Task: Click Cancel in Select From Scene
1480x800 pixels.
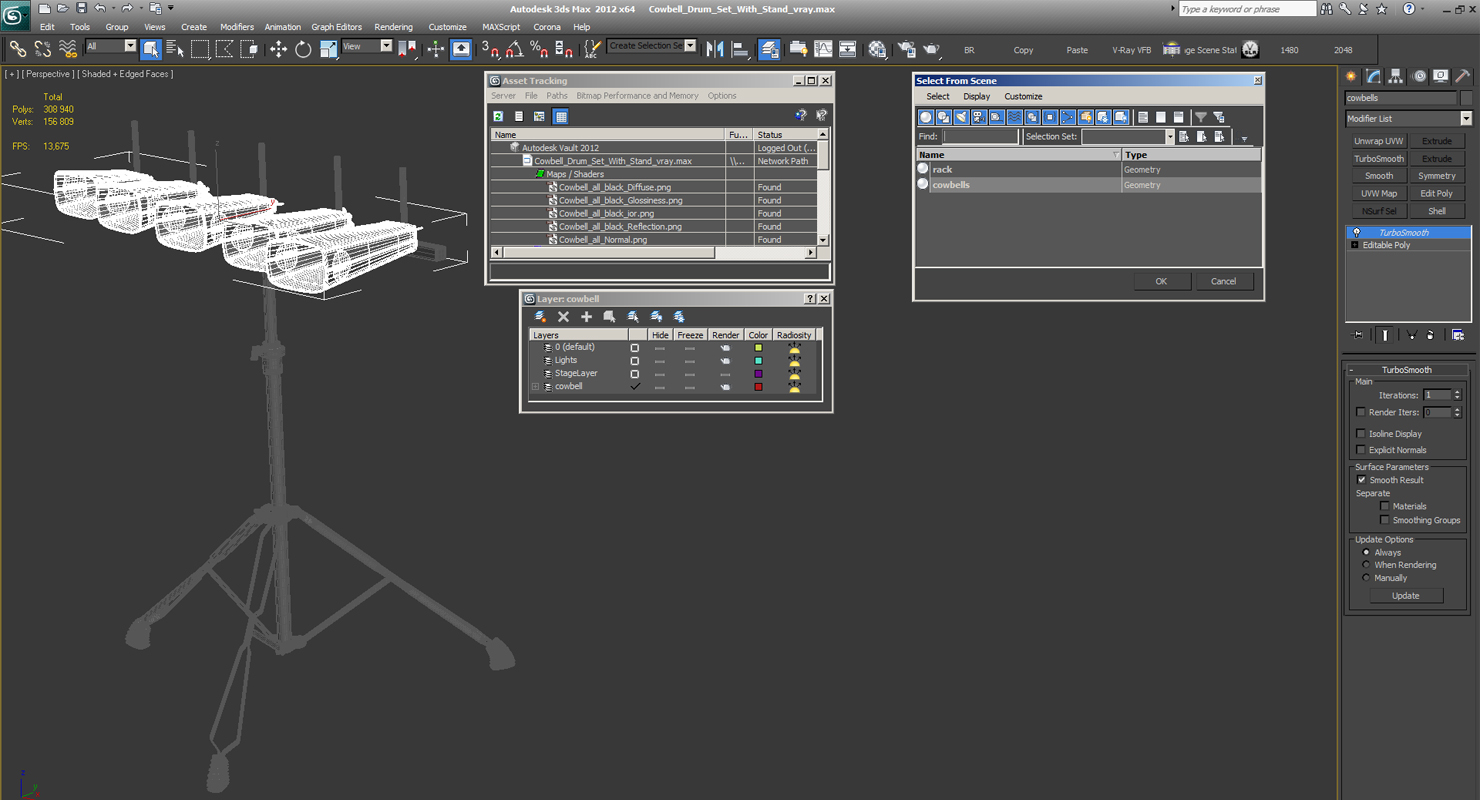Action: pyautogui.click(x=1224, y=281)
